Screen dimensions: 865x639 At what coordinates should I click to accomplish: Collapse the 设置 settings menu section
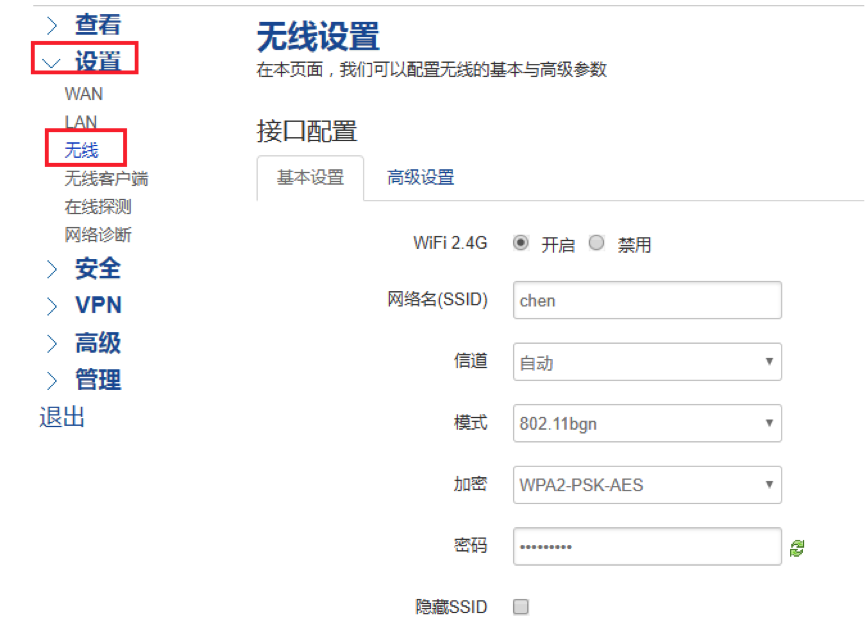[x=100, y=60]
